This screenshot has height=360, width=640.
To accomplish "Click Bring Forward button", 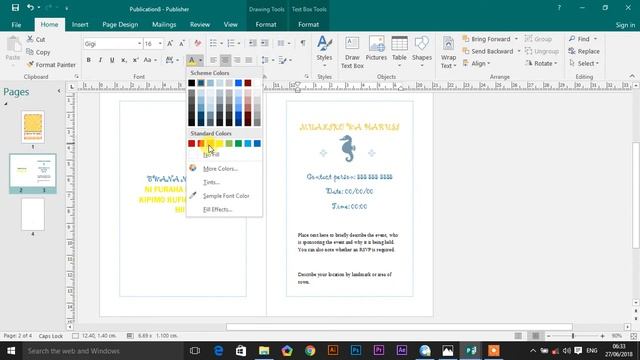I will coord(486,39).
